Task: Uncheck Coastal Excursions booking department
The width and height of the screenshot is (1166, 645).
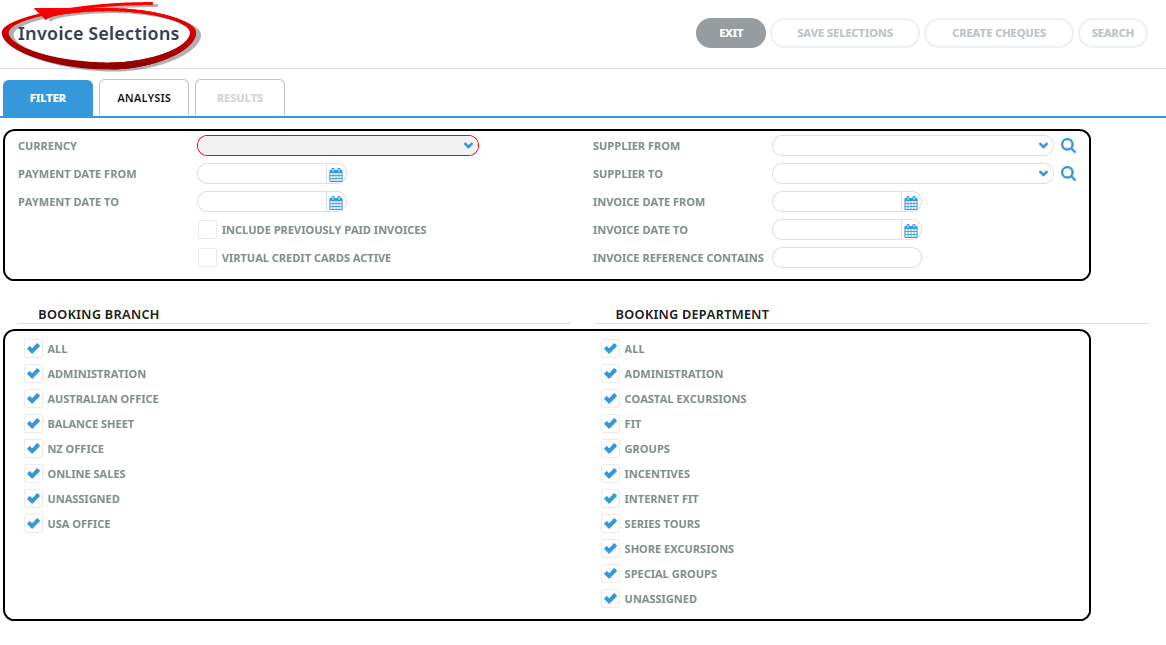Action: (610, 399)
